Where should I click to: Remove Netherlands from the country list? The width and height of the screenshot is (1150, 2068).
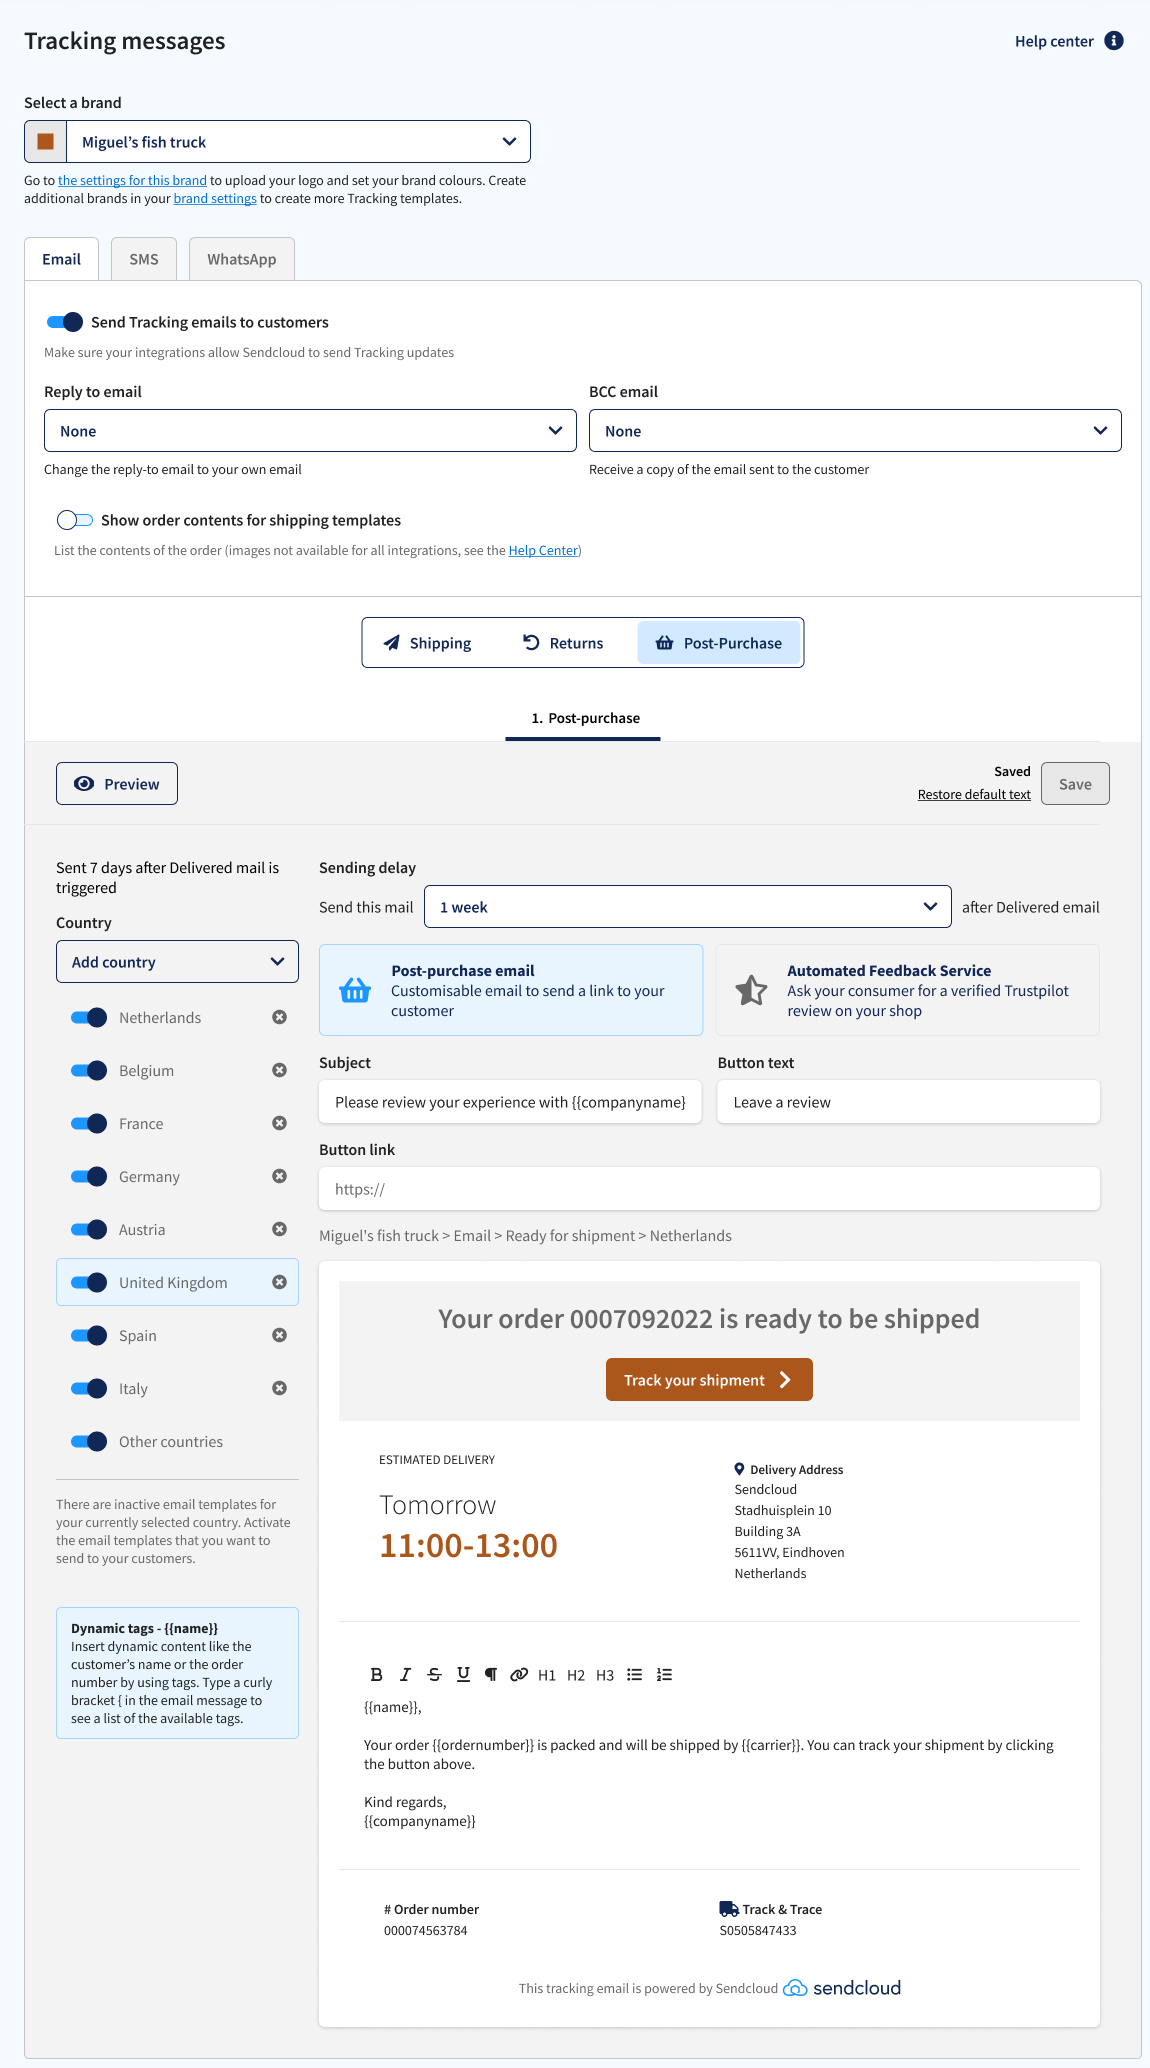click(280, 1017)
